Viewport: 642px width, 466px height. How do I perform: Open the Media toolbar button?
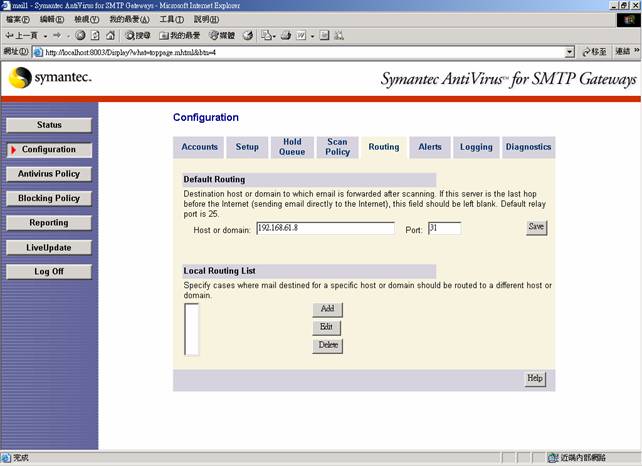click(222, 36)
